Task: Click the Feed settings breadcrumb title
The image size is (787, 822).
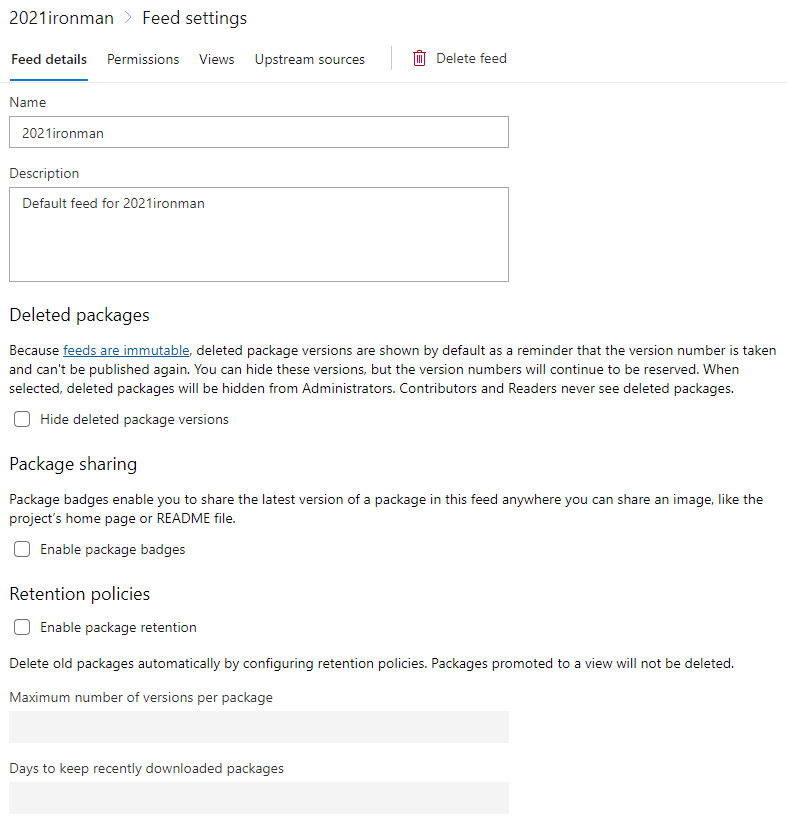Action: [x=194, y=18]
